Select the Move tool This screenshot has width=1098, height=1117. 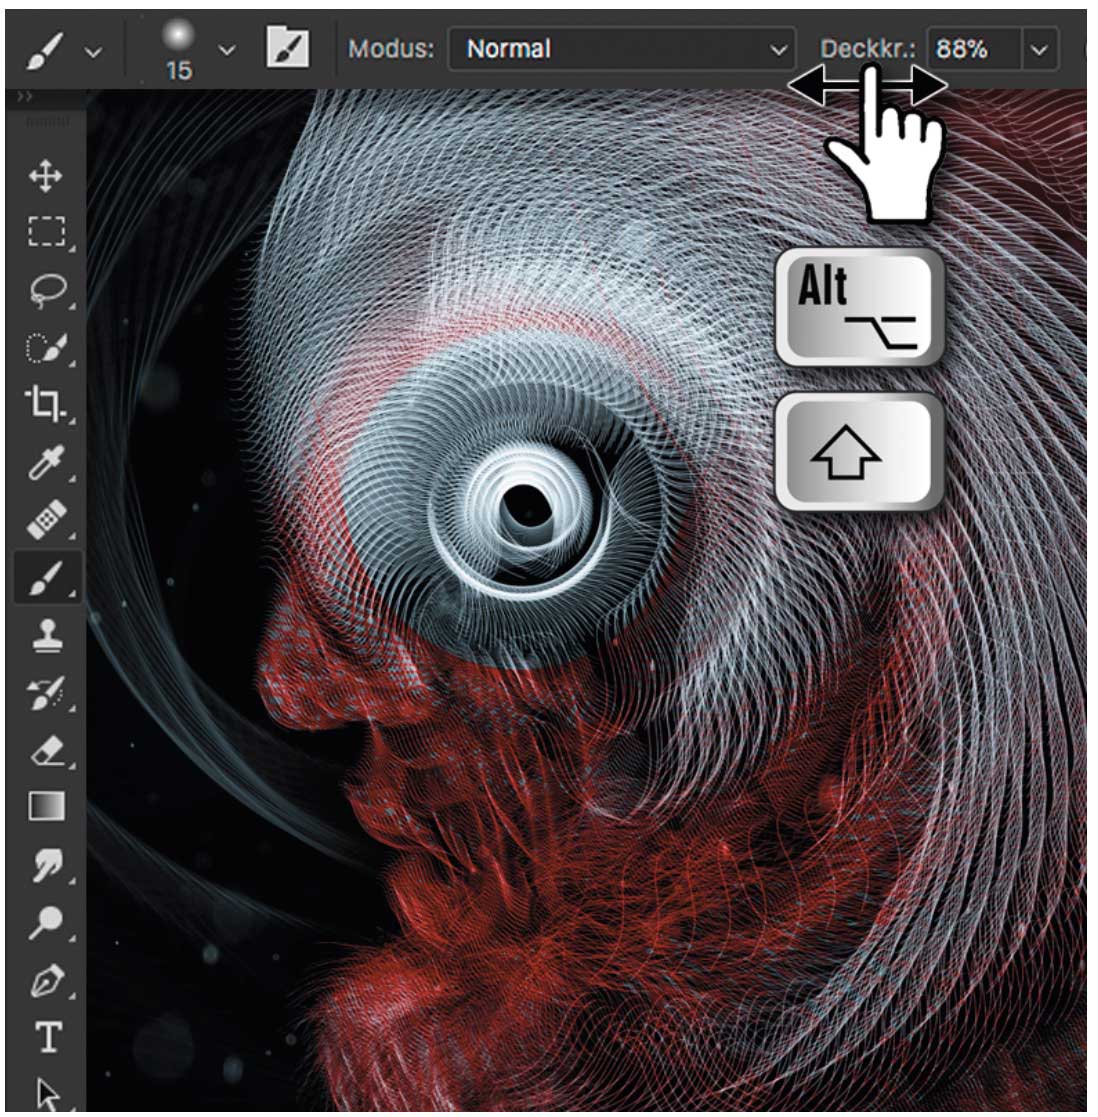(46, 176)
